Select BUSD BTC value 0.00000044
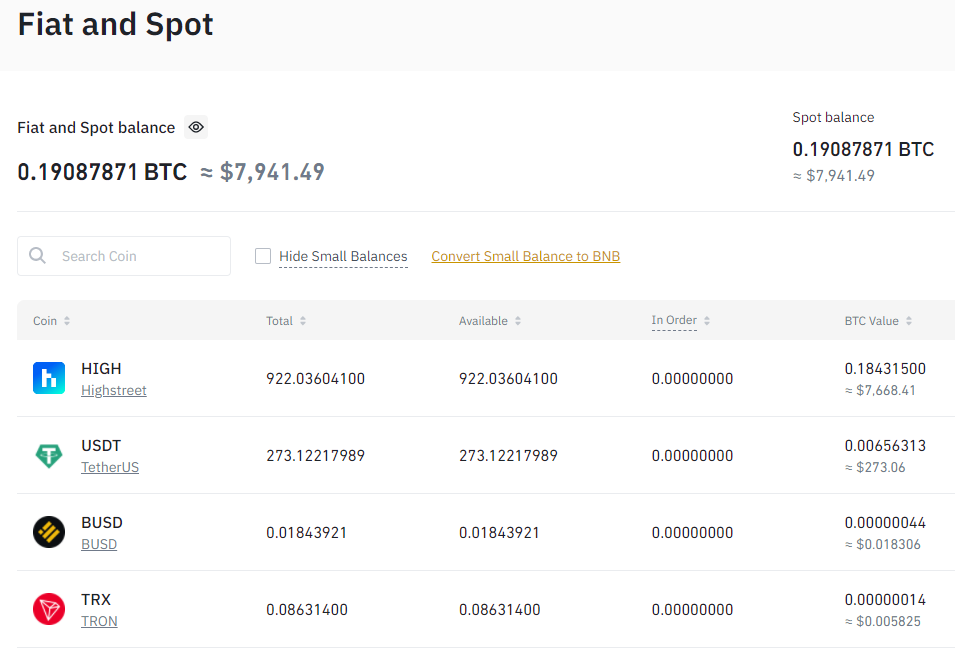955x657 pixels. 885,522
